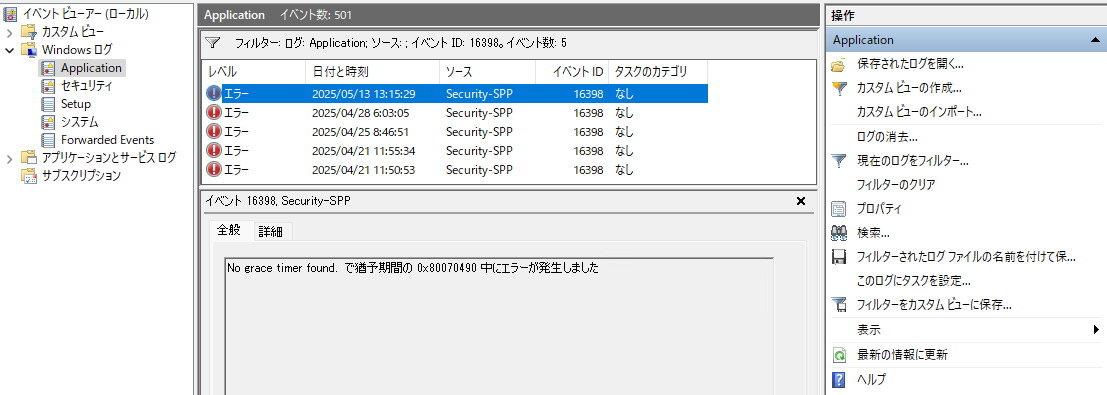Click the プロパティ icon in actions pane
This screenshot has height=395, width=1107.
839,209
